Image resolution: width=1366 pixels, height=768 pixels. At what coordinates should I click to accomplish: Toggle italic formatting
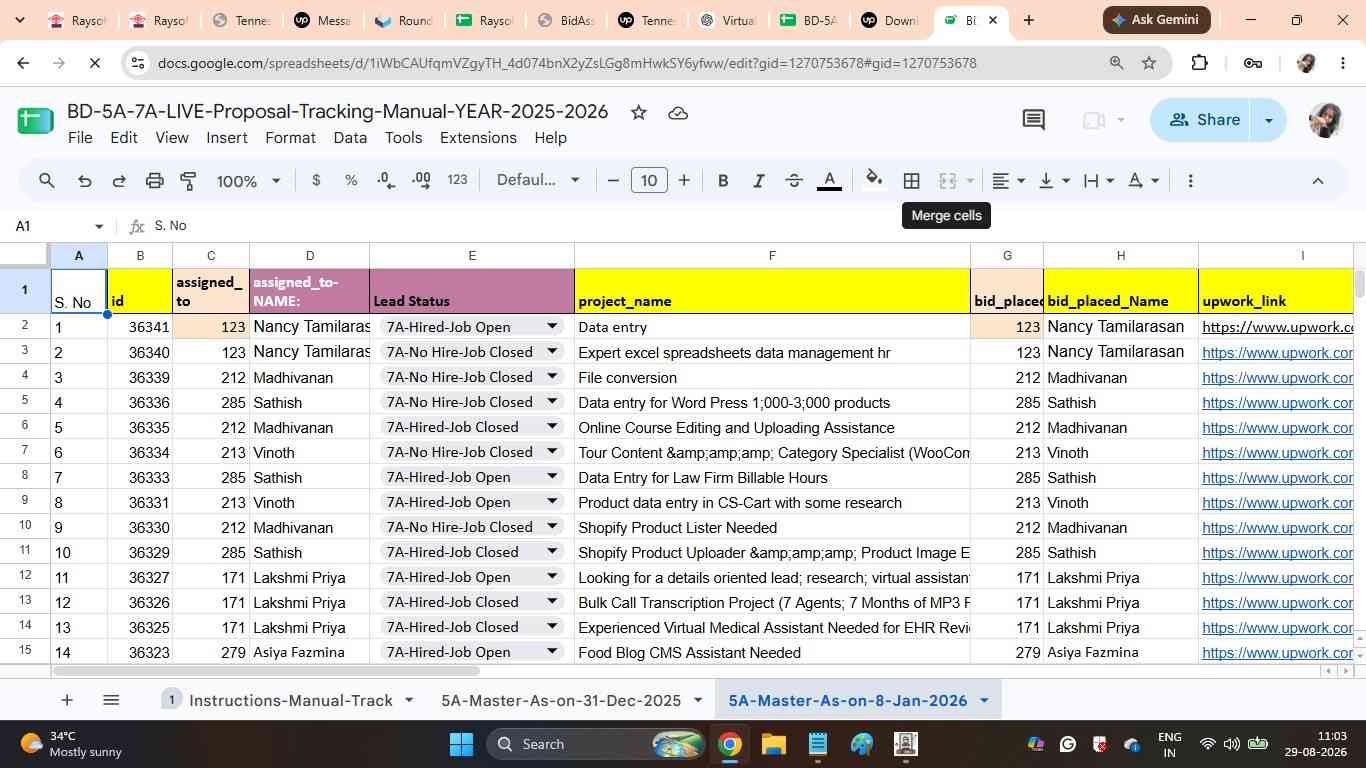pyautogui.click(x=758, y=181)
